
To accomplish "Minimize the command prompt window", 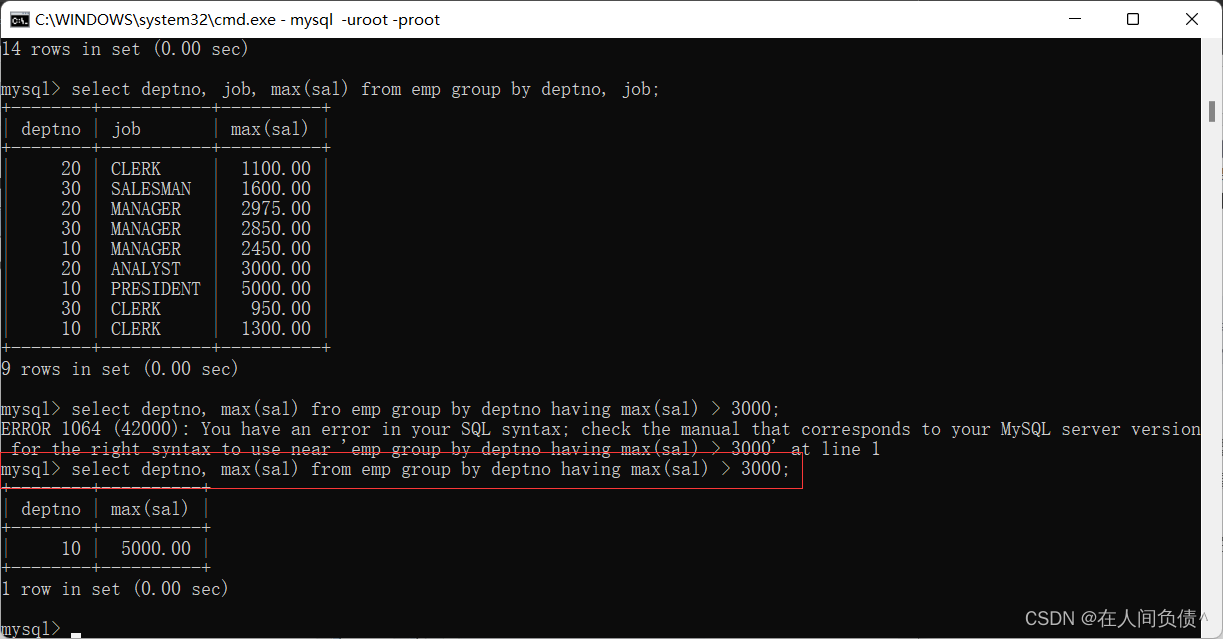I will pyautogui.click(x=1074, y=19).
